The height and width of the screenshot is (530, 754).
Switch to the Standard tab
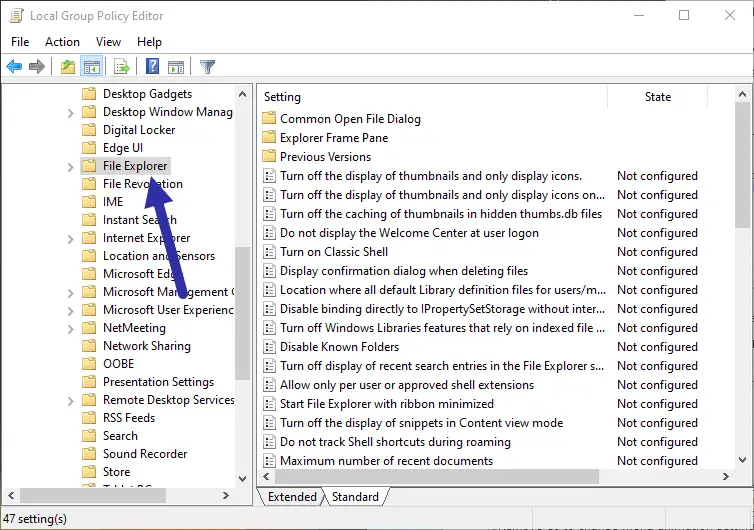(x=355, y=496)
